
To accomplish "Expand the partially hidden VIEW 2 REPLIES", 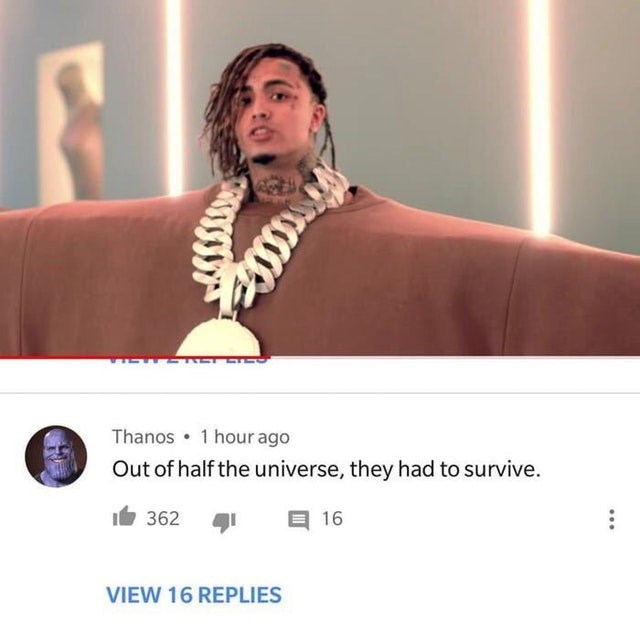I will point(189,360).
